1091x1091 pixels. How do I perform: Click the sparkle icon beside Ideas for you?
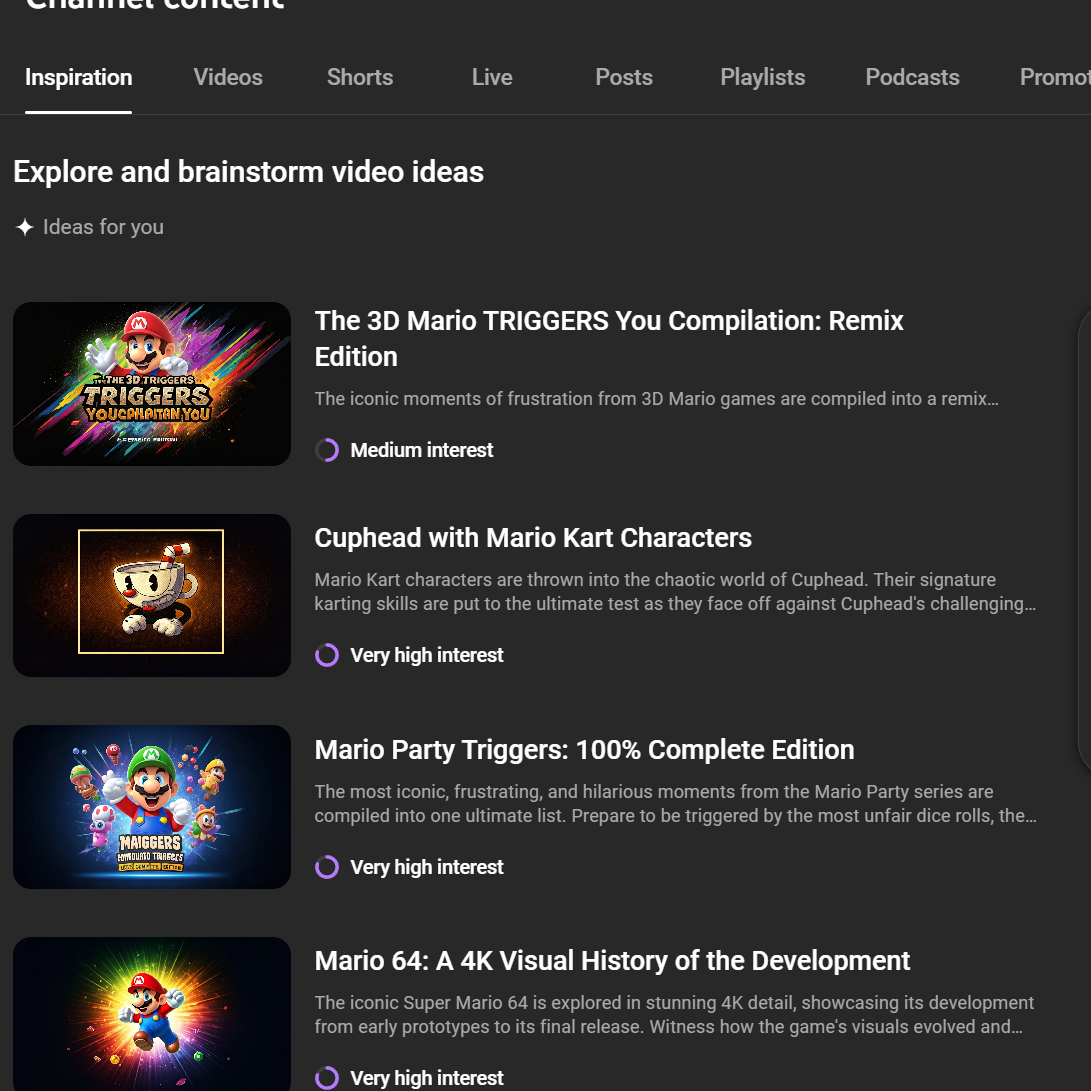(x=25, y=228)
